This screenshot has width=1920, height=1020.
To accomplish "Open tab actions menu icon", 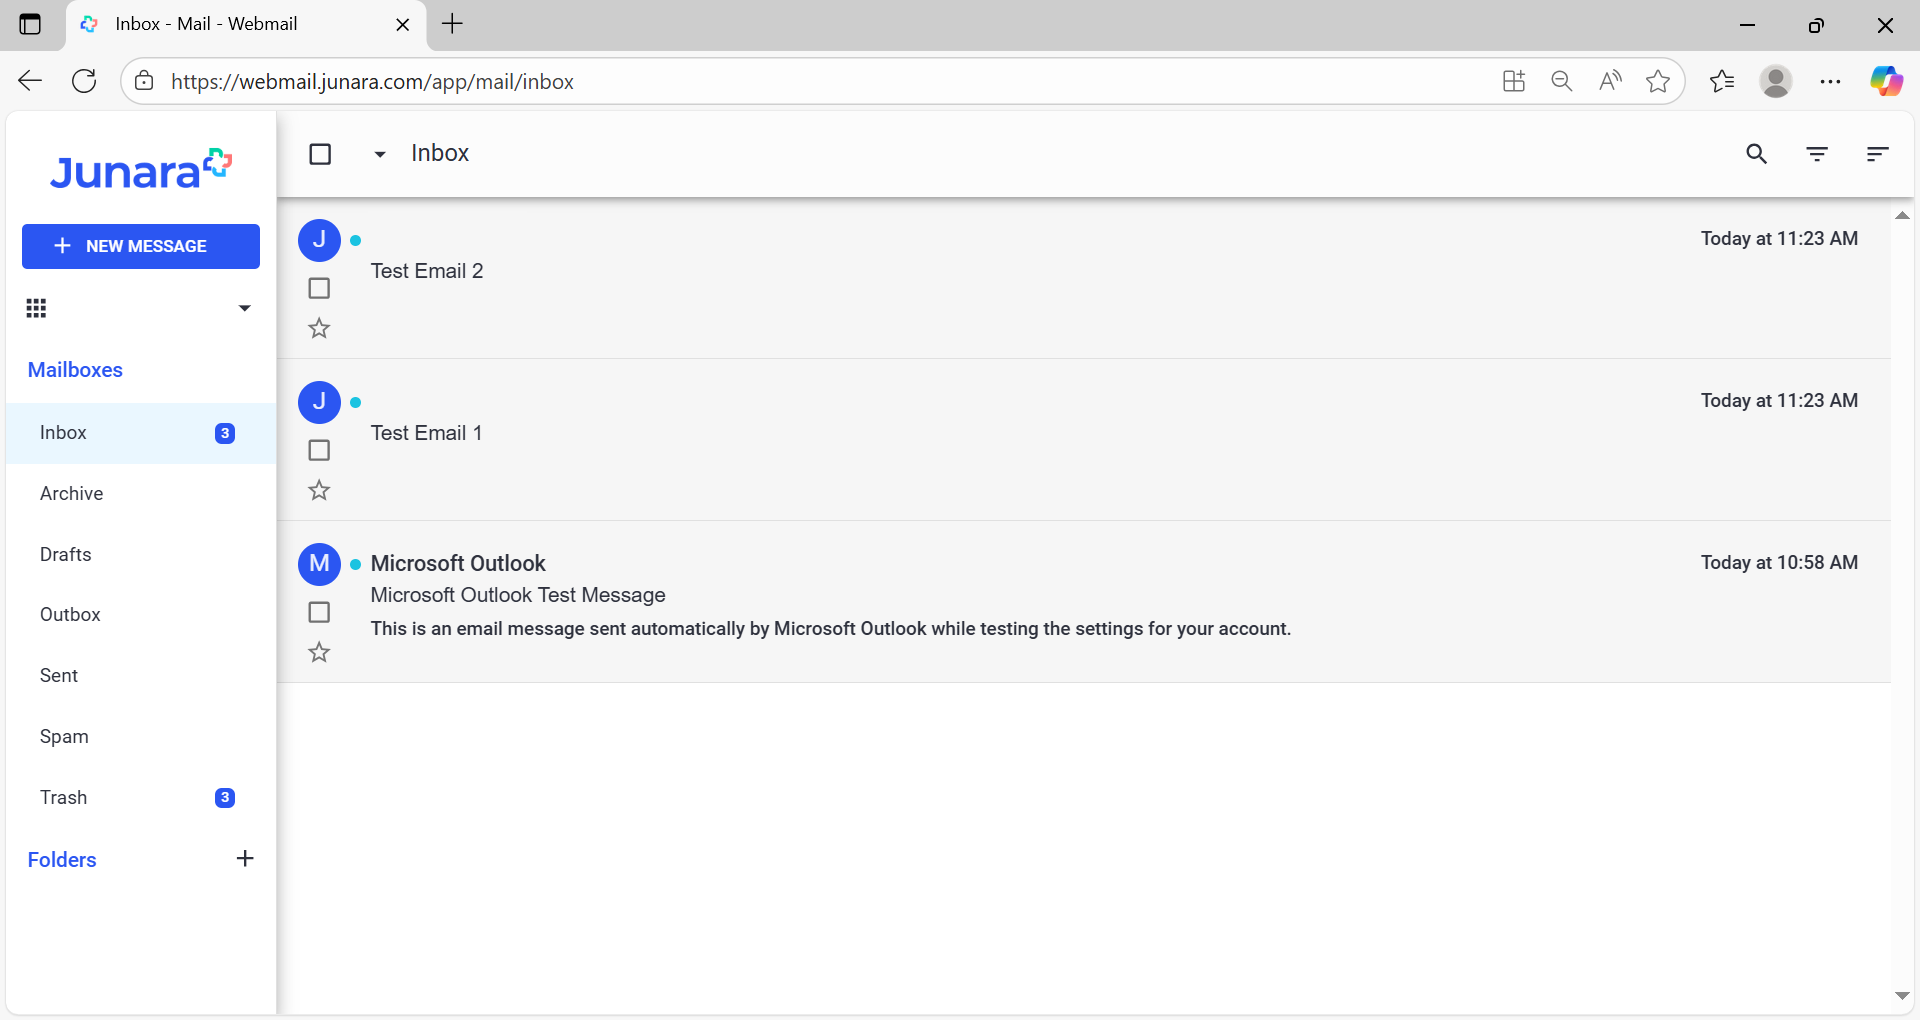I will click(30, 24).
